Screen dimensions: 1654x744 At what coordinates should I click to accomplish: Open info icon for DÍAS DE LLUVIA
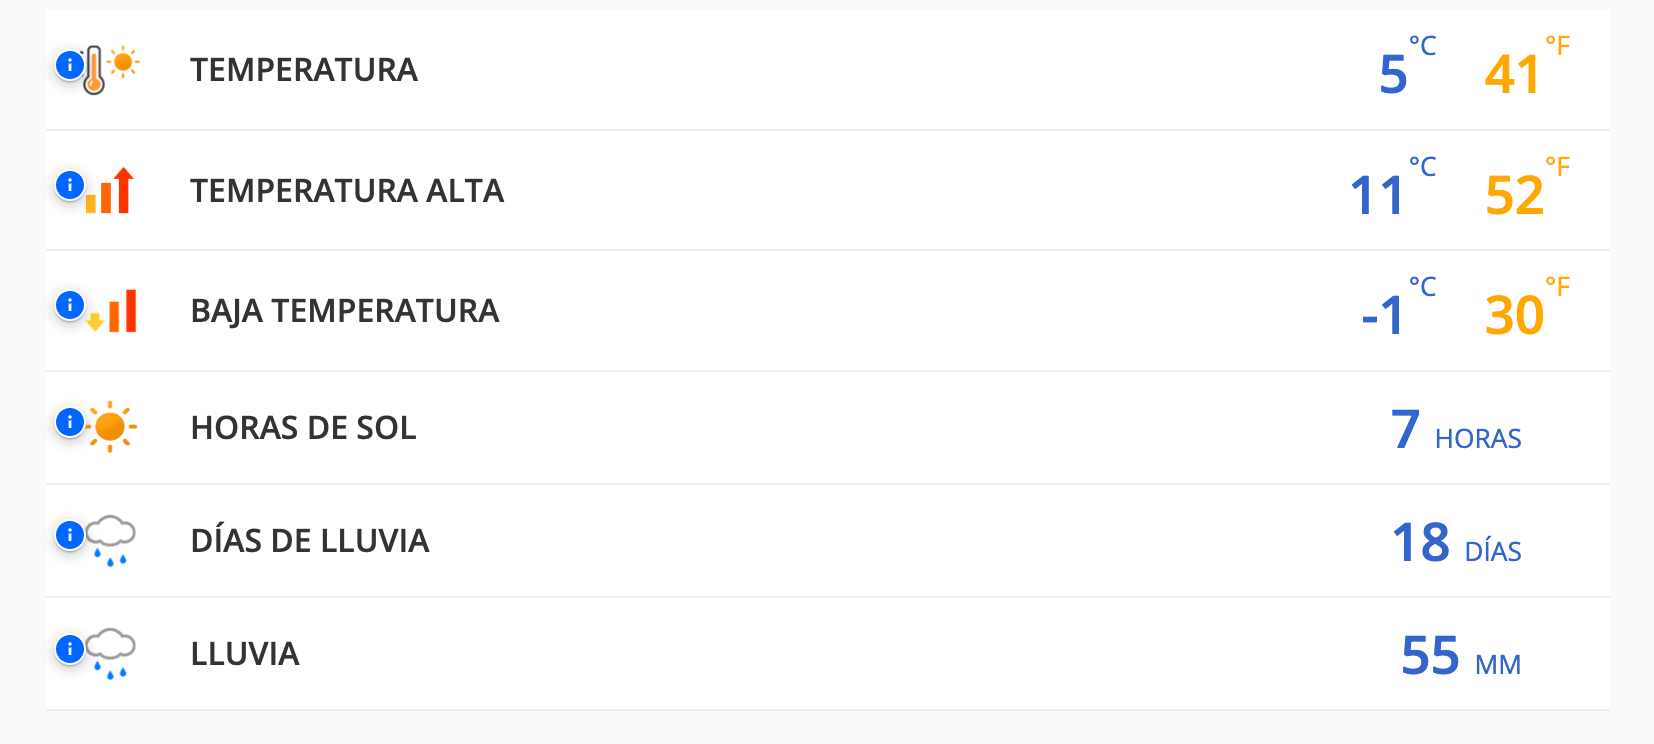click(x=69, y=535)
